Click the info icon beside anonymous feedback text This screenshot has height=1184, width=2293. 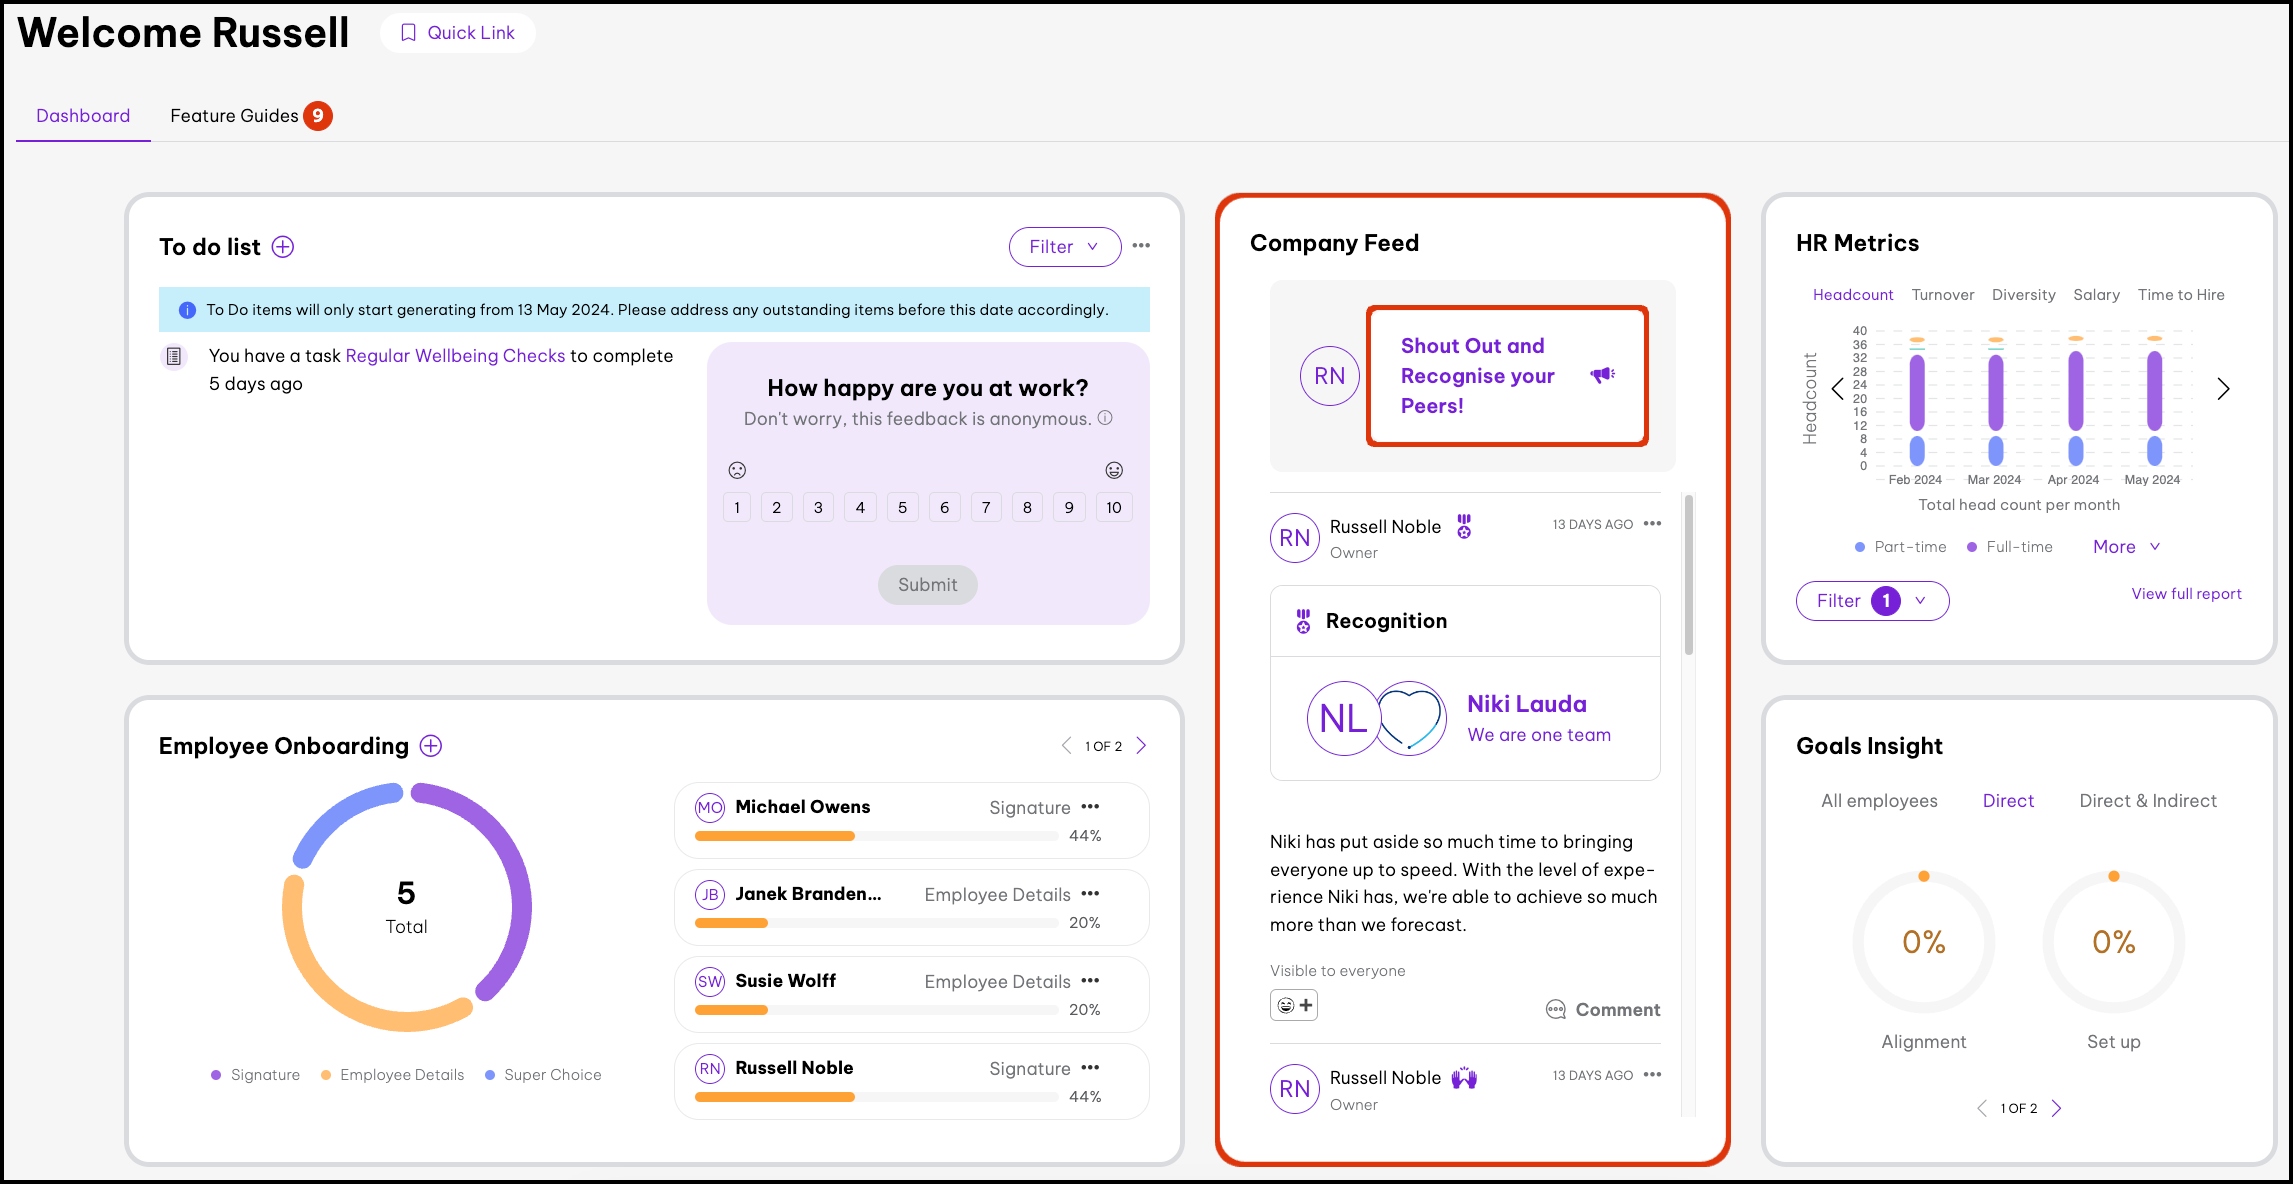pos(1105,418)
